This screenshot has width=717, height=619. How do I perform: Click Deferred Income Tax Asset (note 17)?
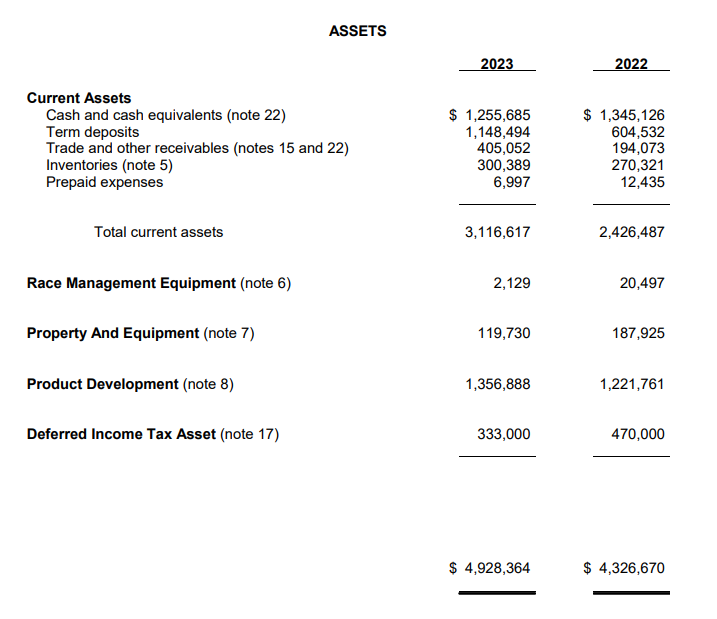click(153, 434)
